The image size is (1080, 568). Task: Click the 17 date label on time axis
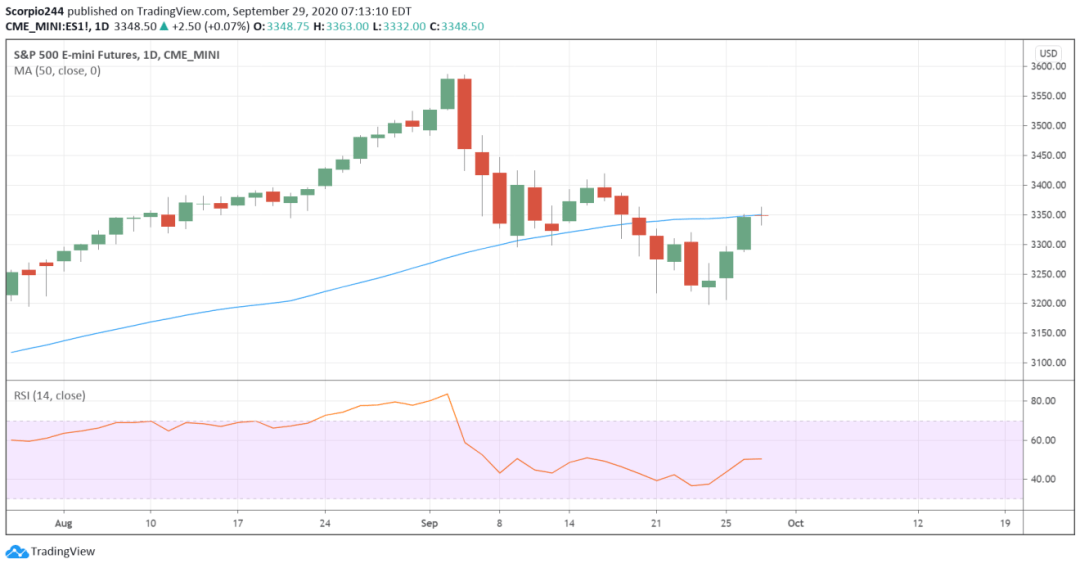point(238,523)
